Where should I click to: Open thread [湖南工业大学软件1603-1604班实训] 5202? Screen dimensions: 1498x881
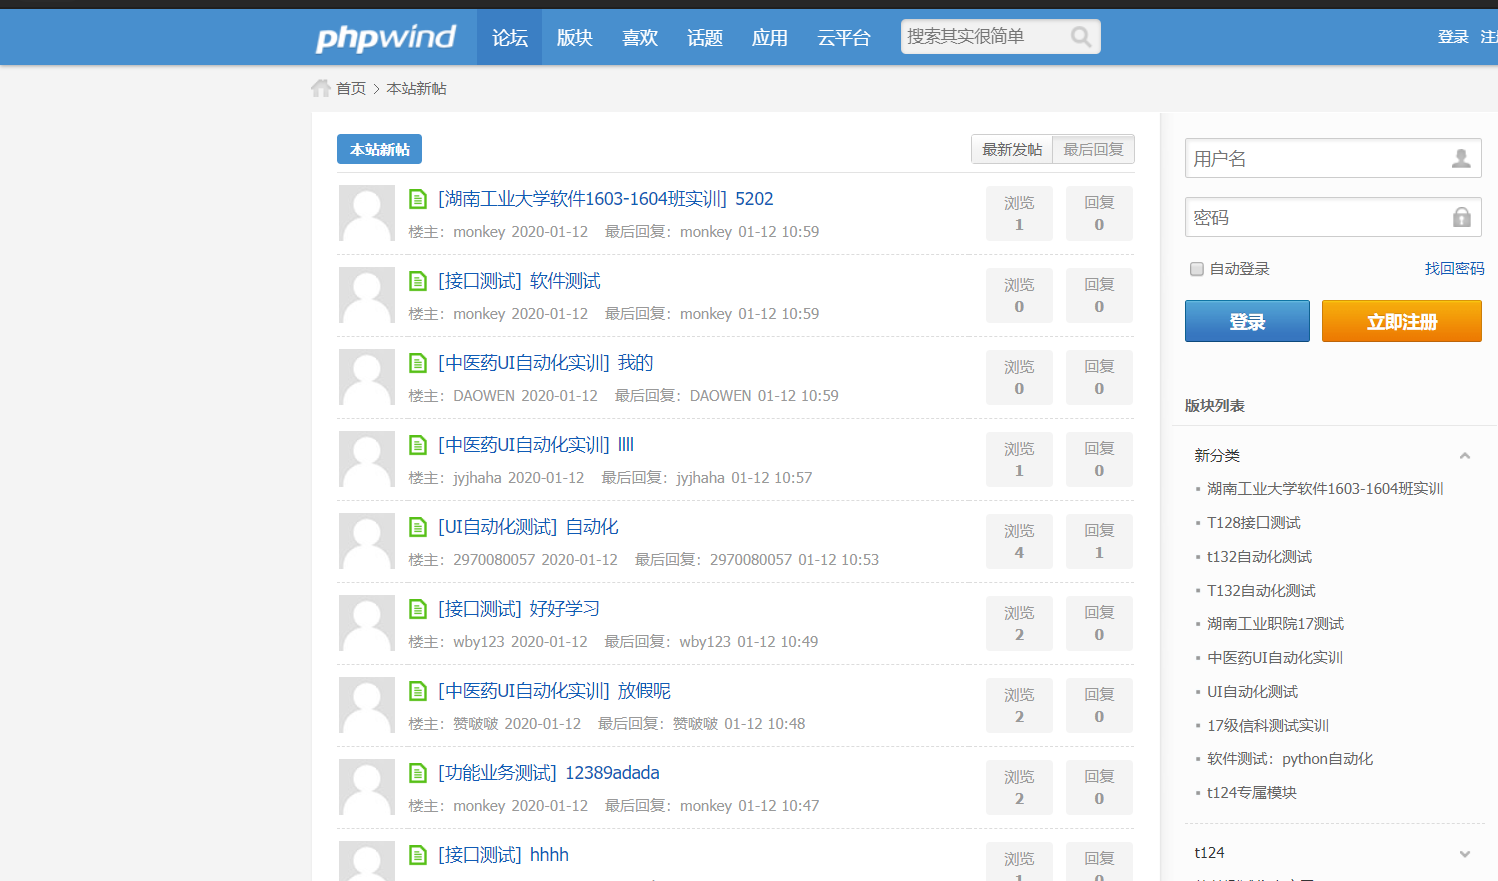(604, 198)
